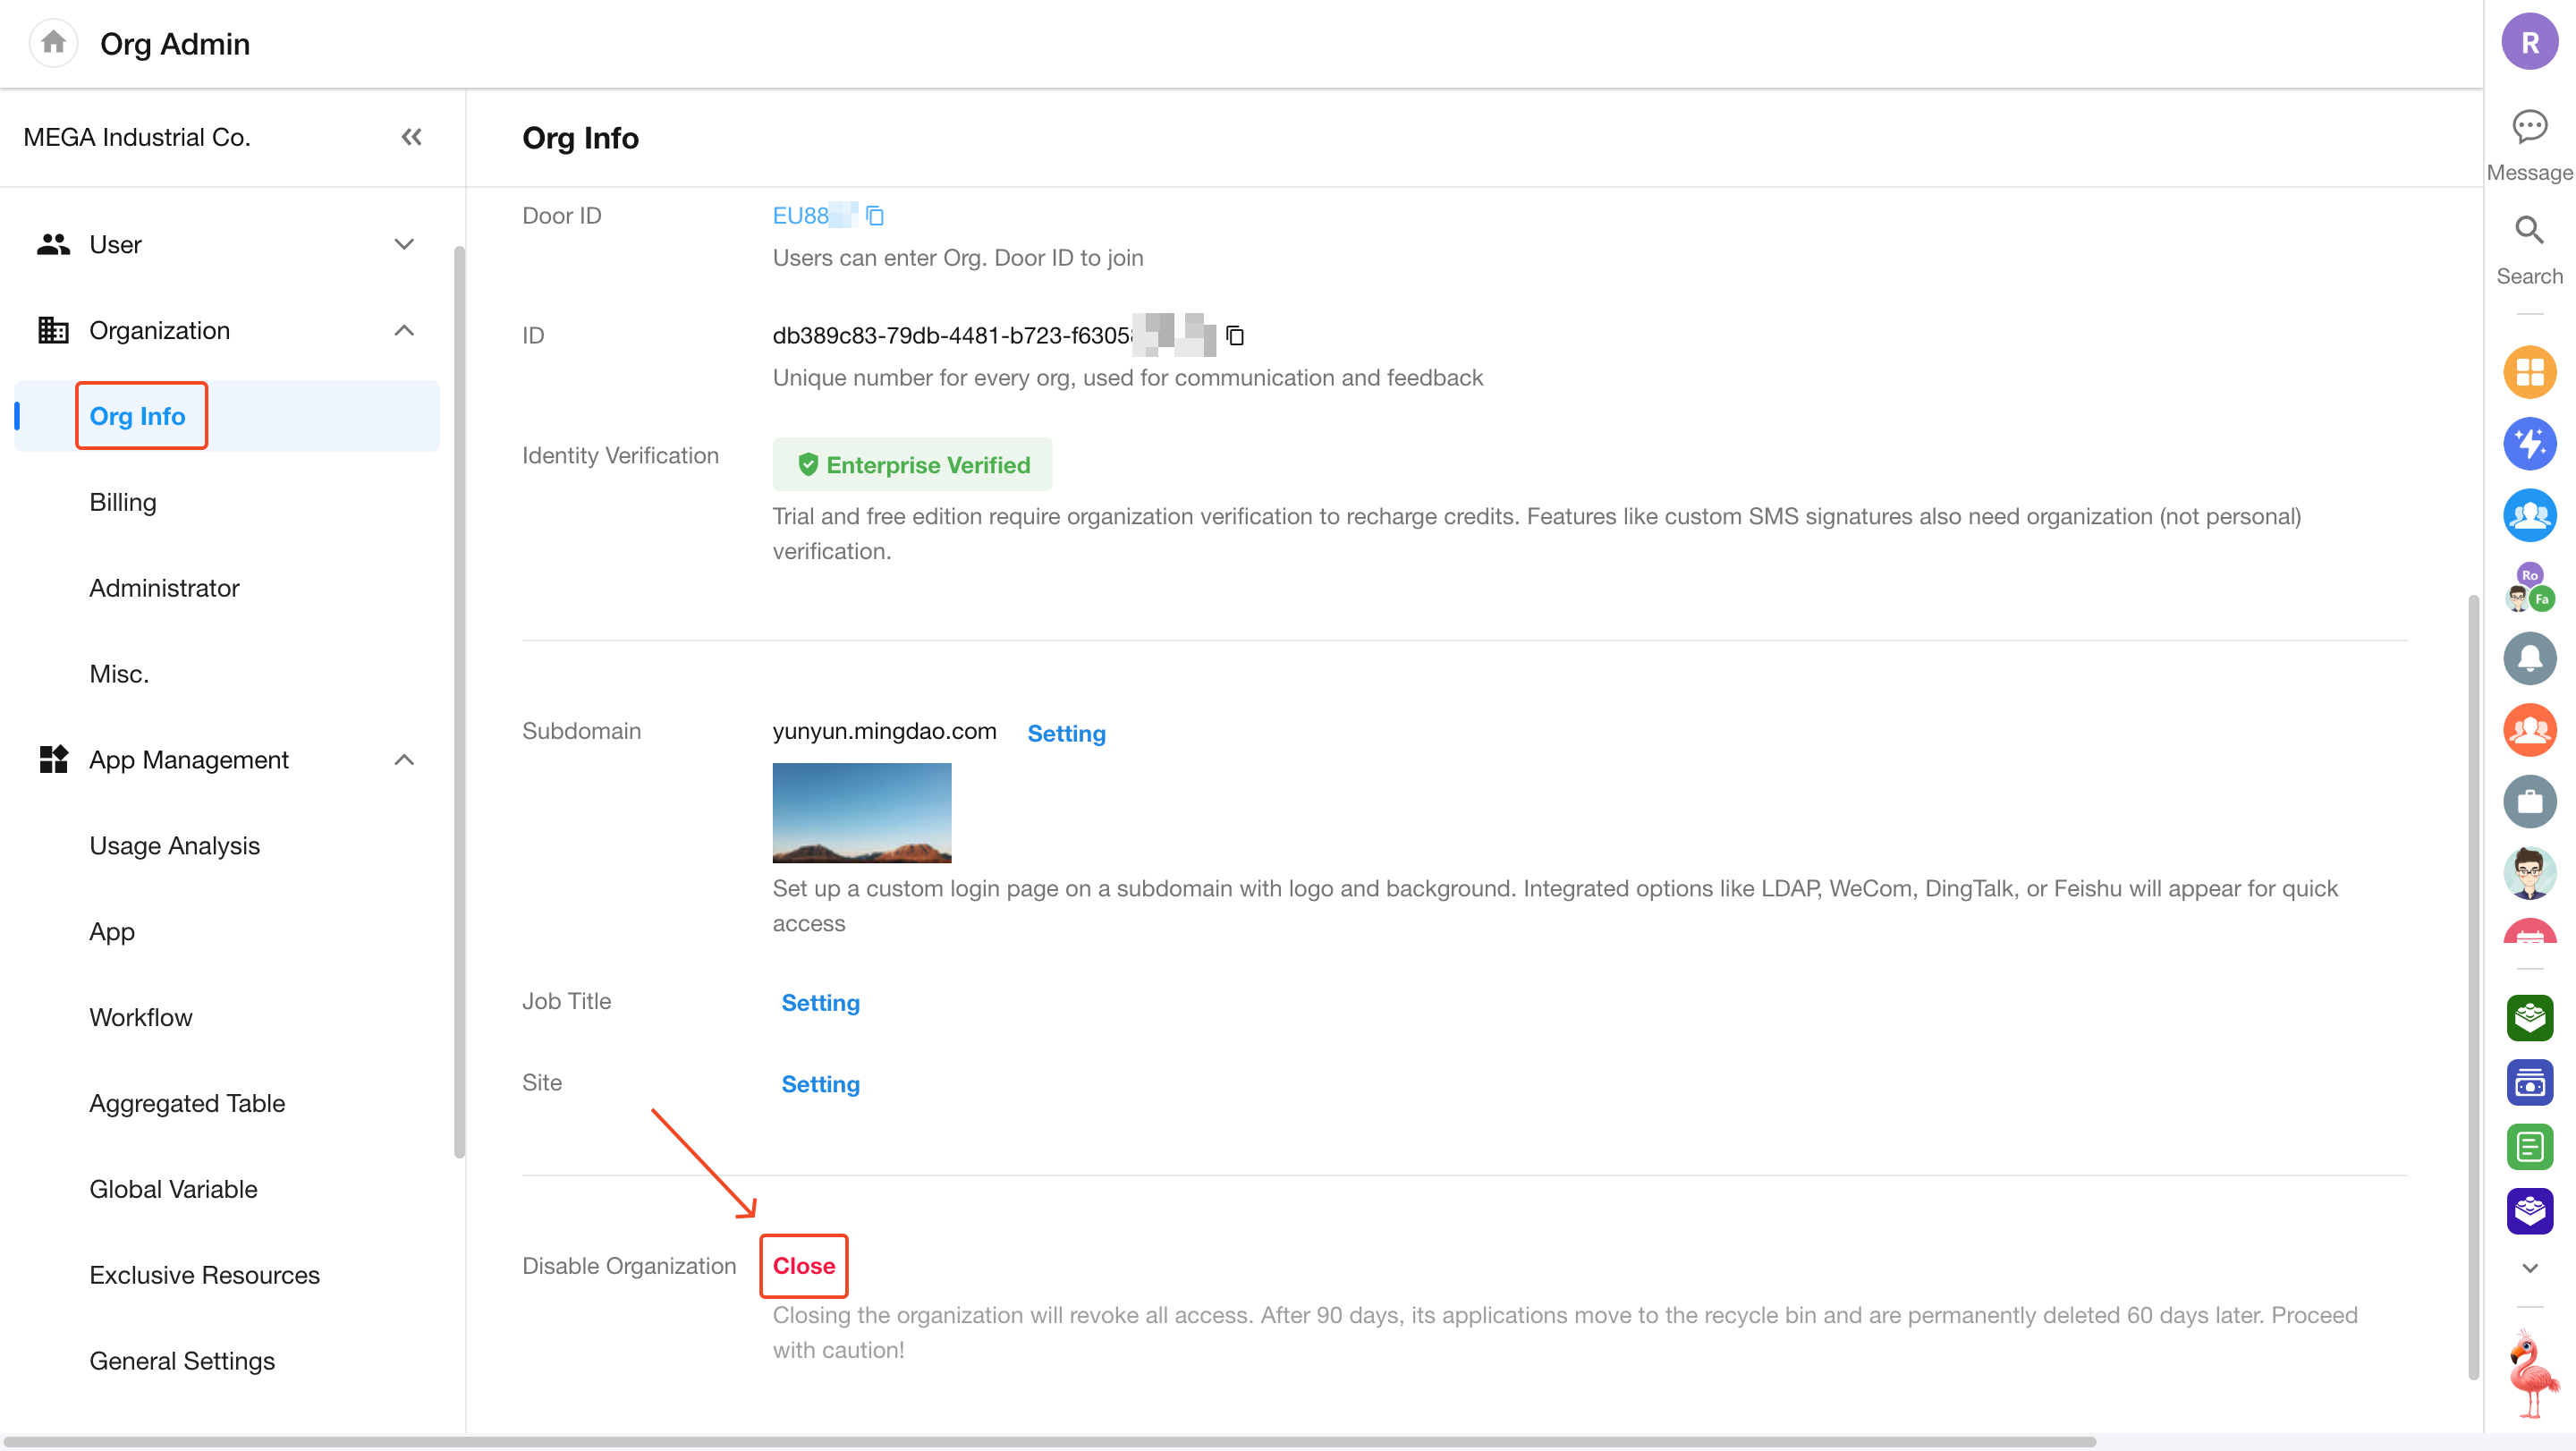Open the gray notification bell icon

[2529, 658]
